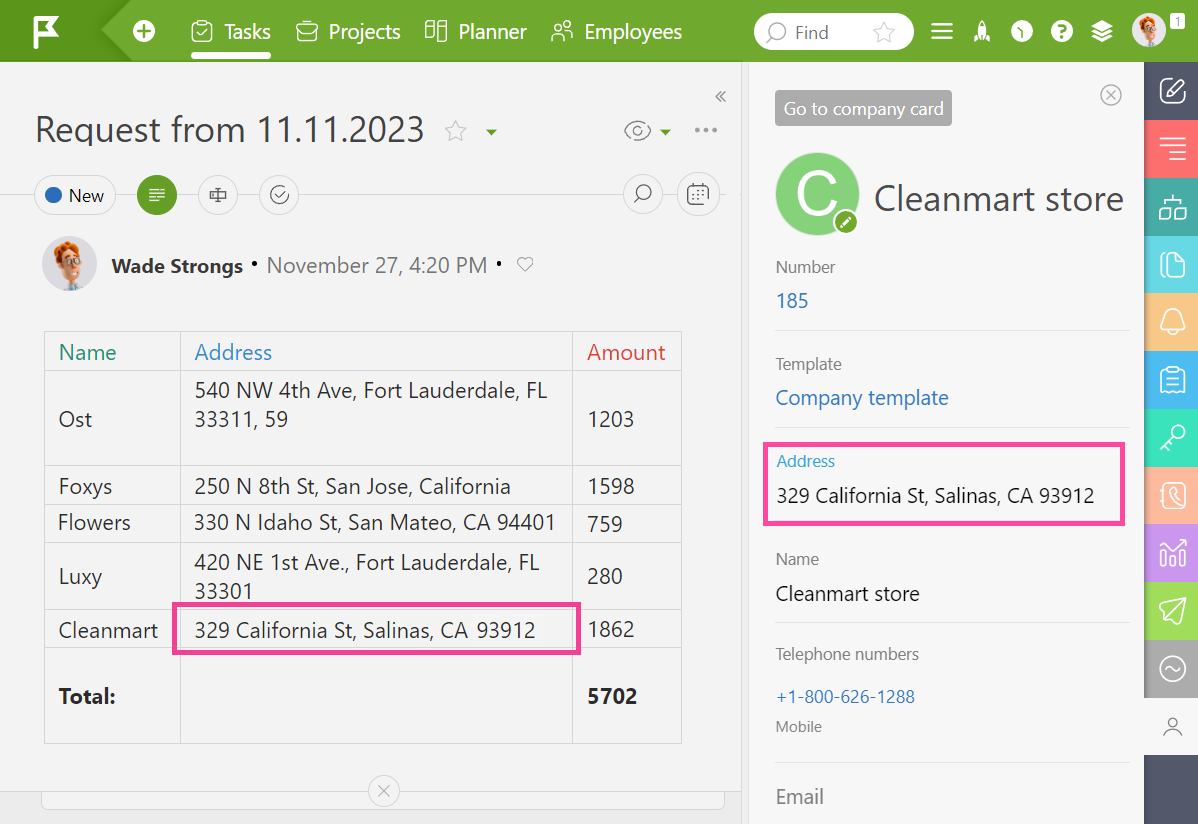Viewport: 1198px width, 824px height.
Task: Click the light-blue documents icon in the right sidebar
Action: coord(1172,264)
